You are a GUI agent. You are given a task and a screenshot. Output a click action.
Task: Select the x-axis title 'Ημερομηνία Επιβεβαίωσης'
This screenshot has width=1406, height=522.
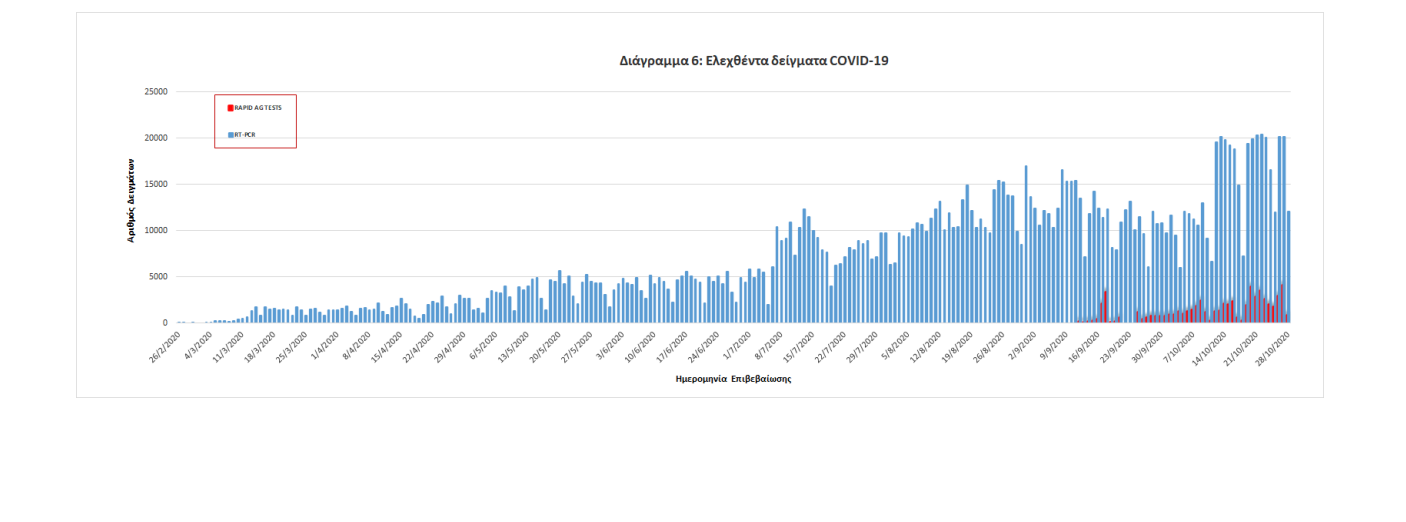tap(734, 379)
